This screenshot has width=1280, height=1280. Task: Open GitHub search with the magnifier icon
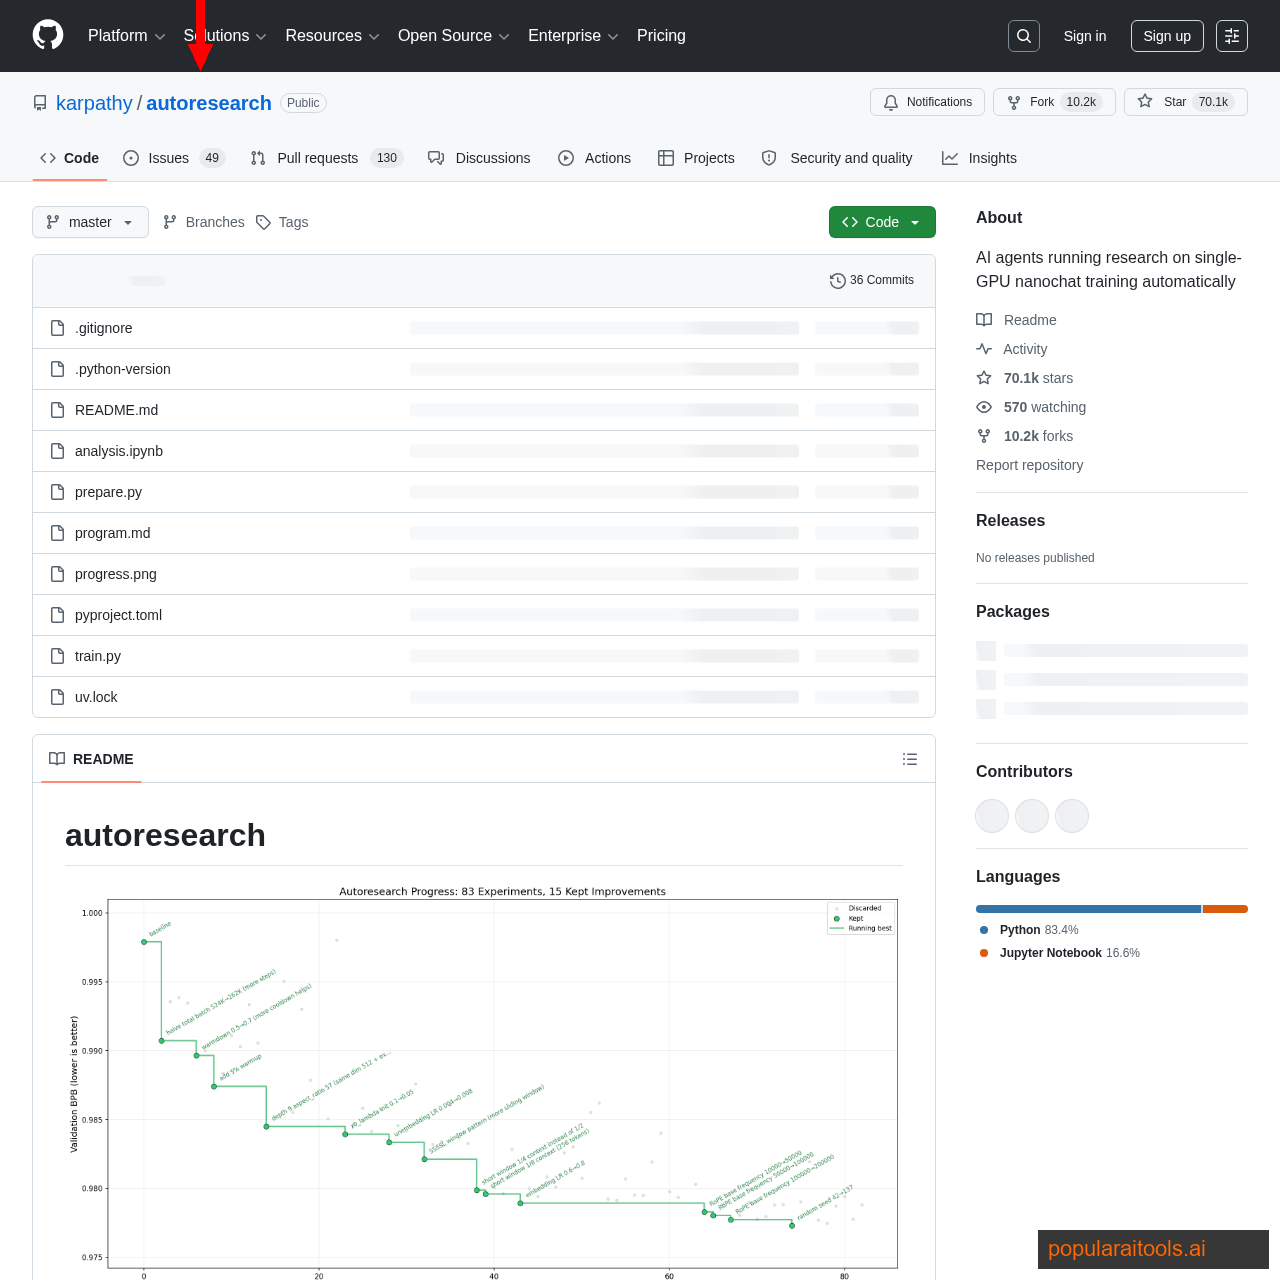(x=1023, y=35)
